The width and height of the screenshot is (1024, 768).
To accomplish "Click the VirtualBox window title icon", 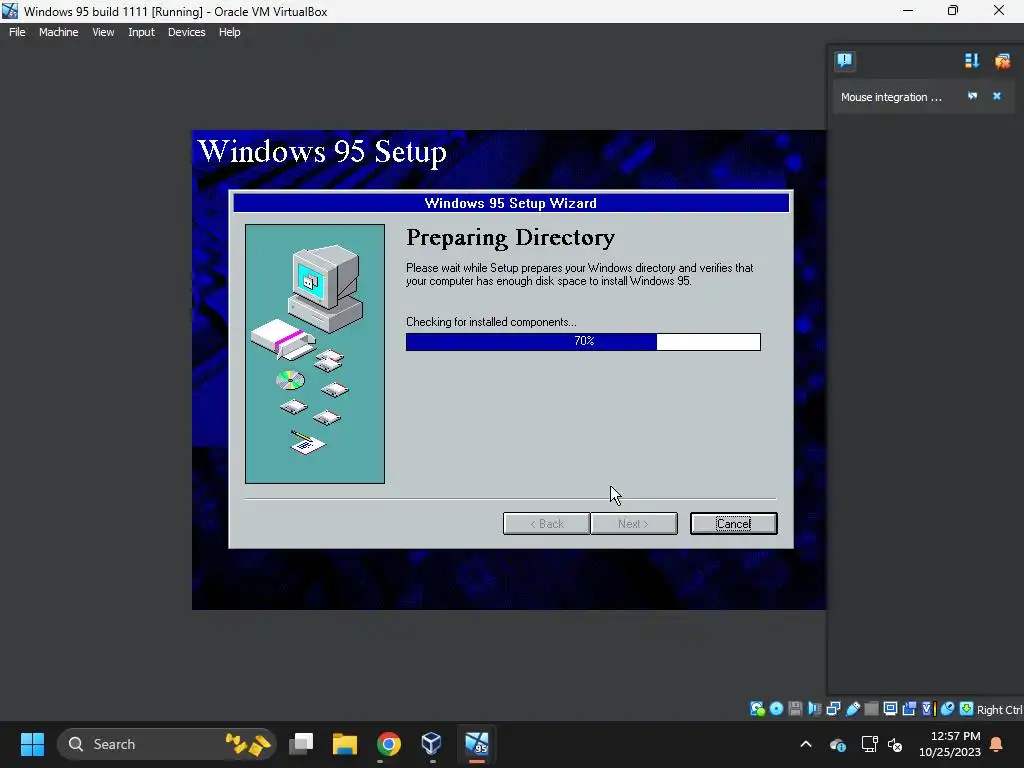I will (x=10, y=11).
